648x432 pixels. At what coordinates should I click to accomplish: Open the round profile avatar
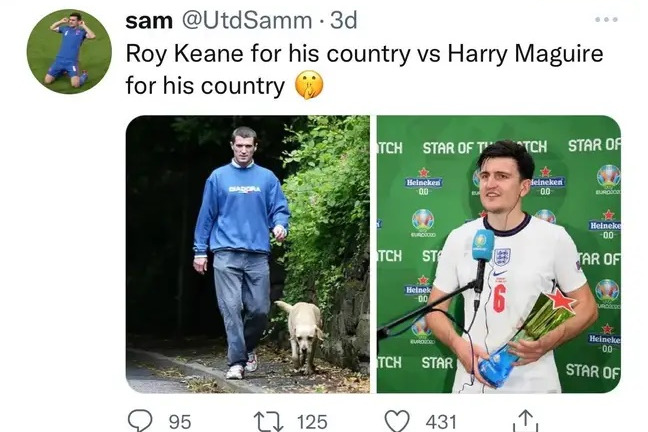pos(69,51)
